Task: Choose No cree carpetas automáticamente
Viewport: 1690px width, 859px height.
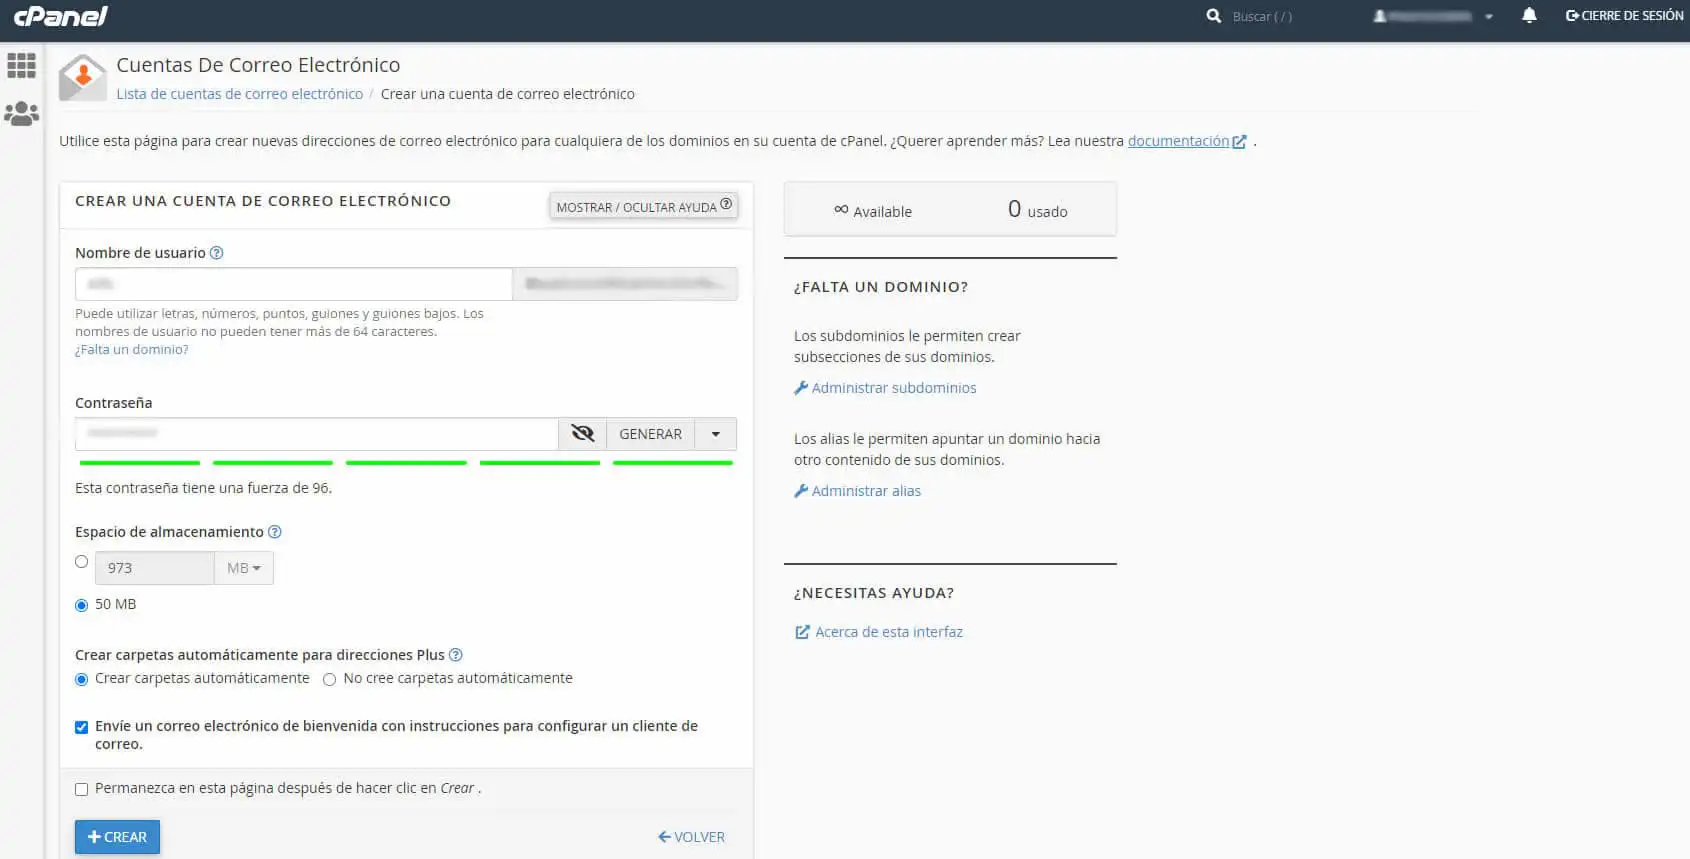Action: [329, 679]
